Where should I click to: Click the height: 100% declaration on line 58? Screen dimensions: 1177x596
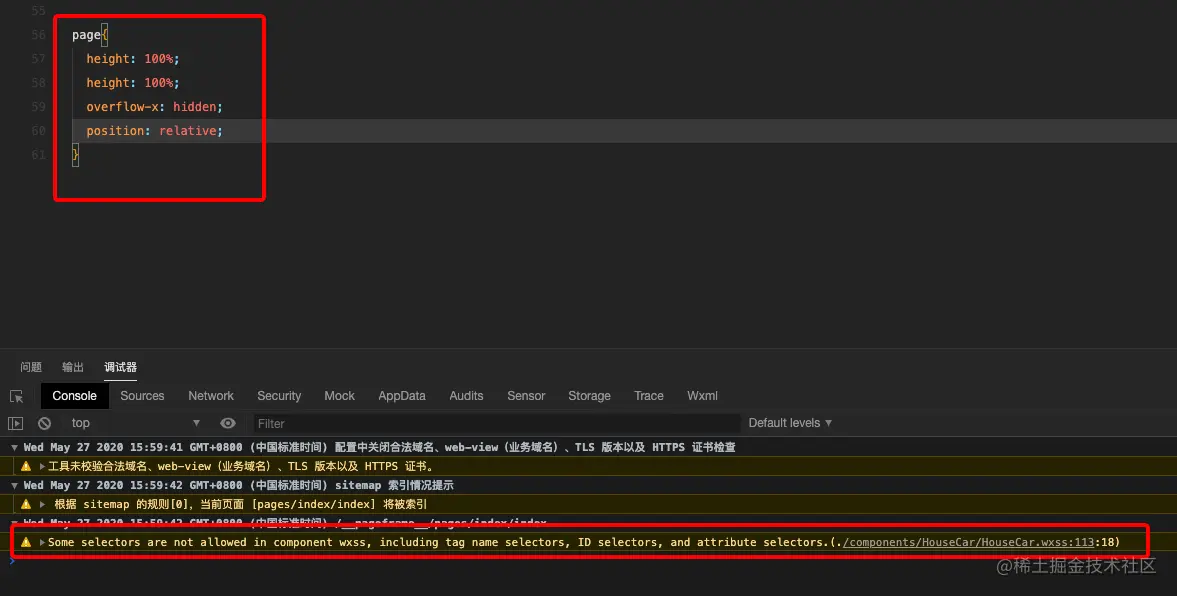click(x=133, y=83)
